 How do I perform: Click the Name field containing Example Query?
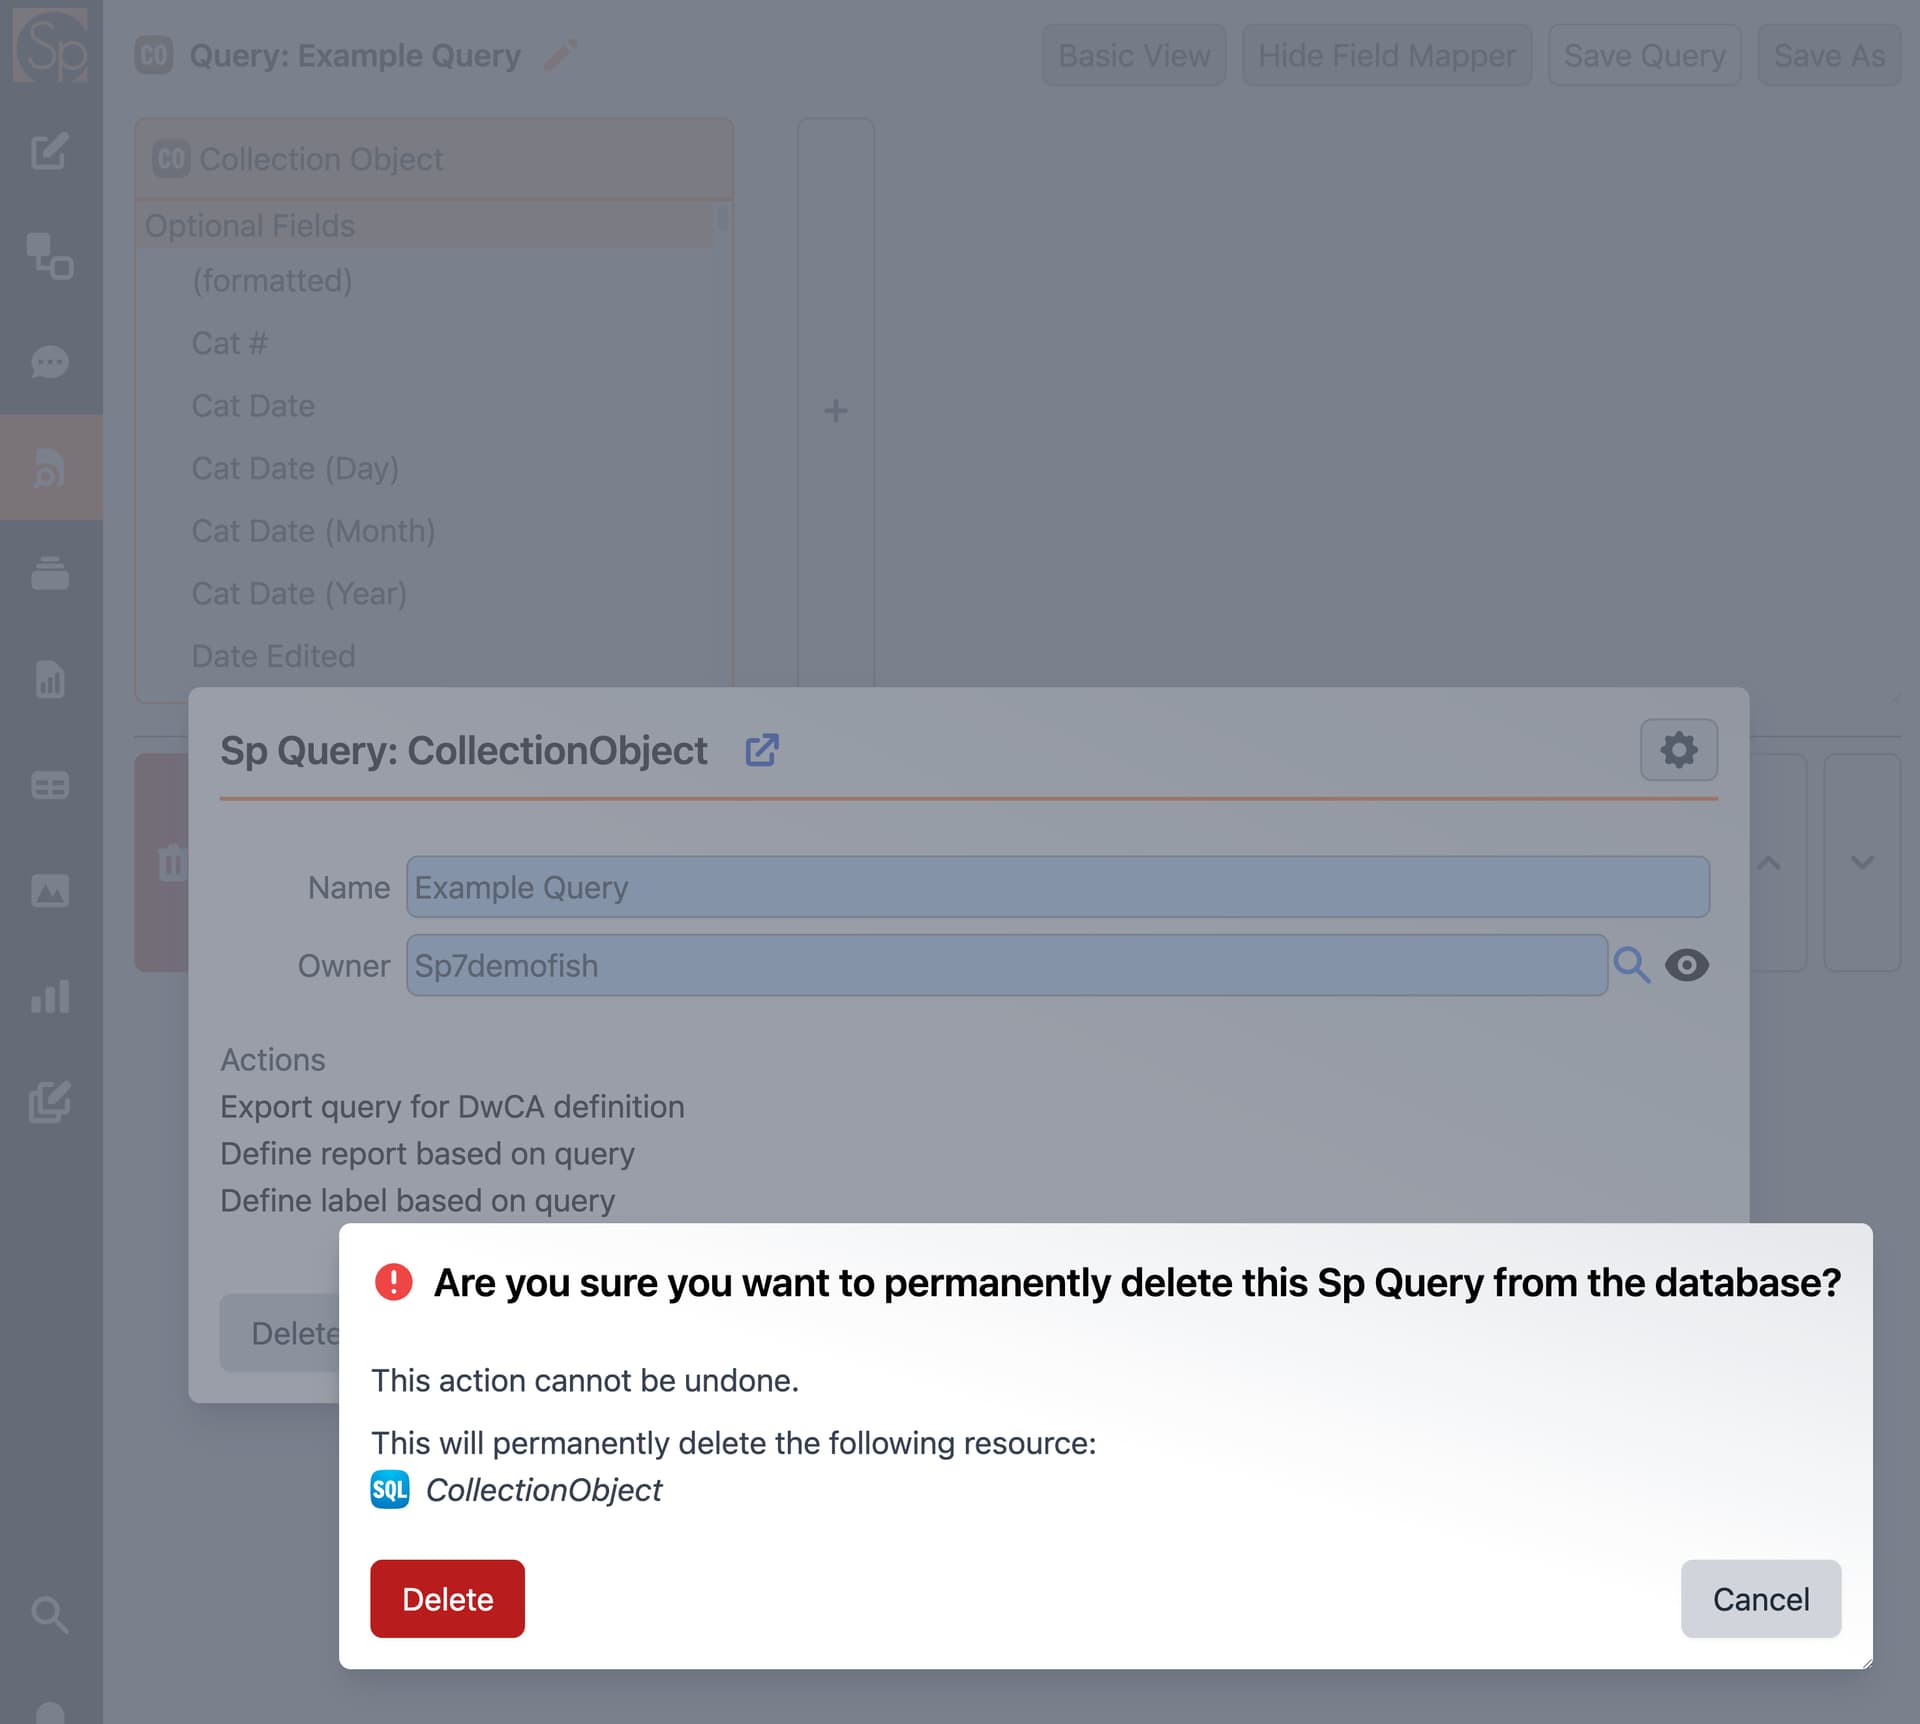tap(1057, 887)
